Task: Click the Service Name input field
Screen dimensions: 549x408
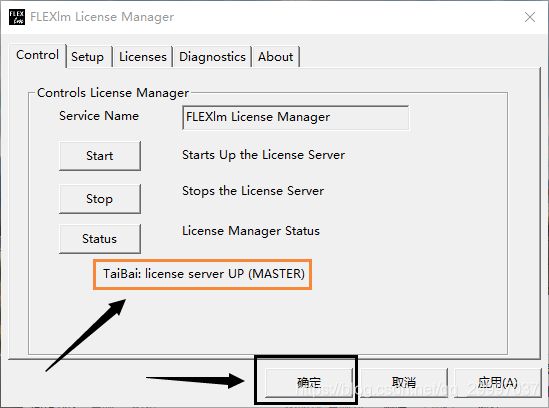Action: pos(295,117)
